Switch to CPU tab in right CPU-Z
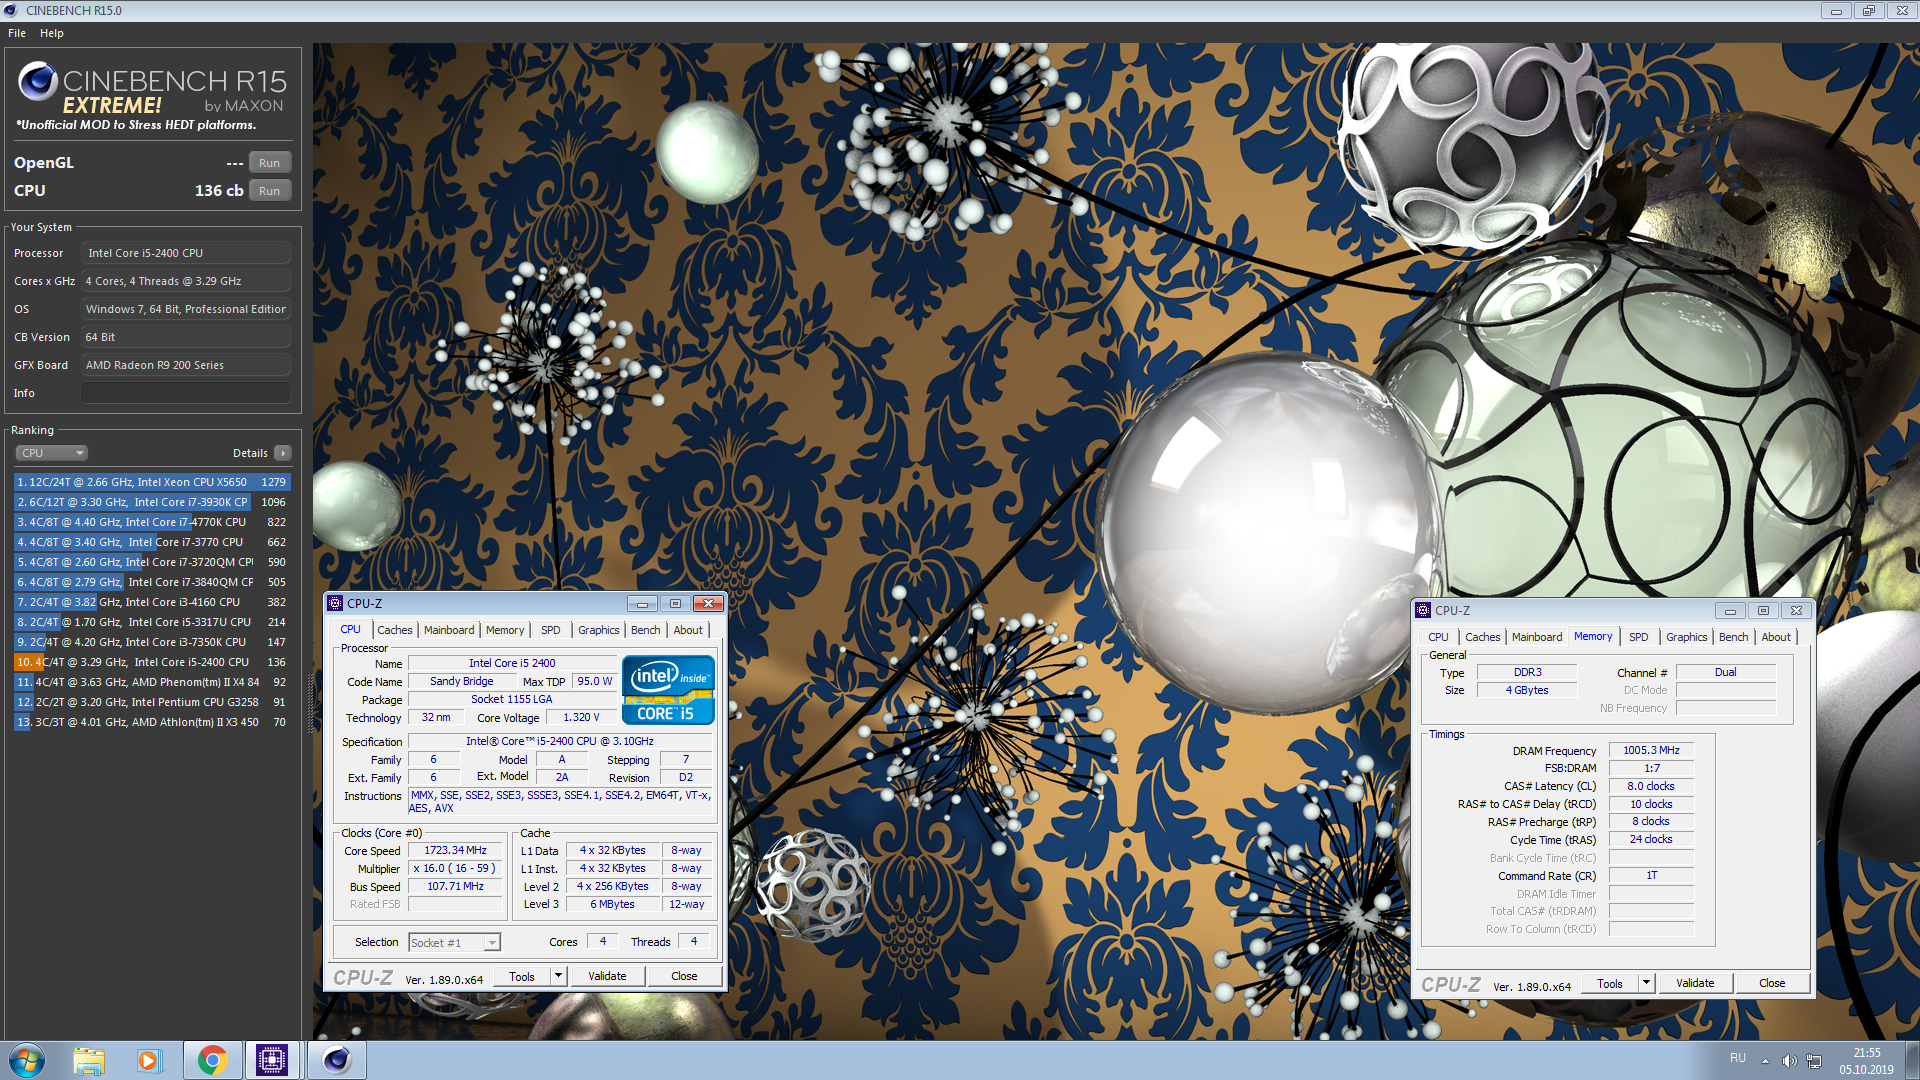Image resolution: width=1920 pixels, height=1080 pixels. pyautogui.click(x=1438, y=637)
